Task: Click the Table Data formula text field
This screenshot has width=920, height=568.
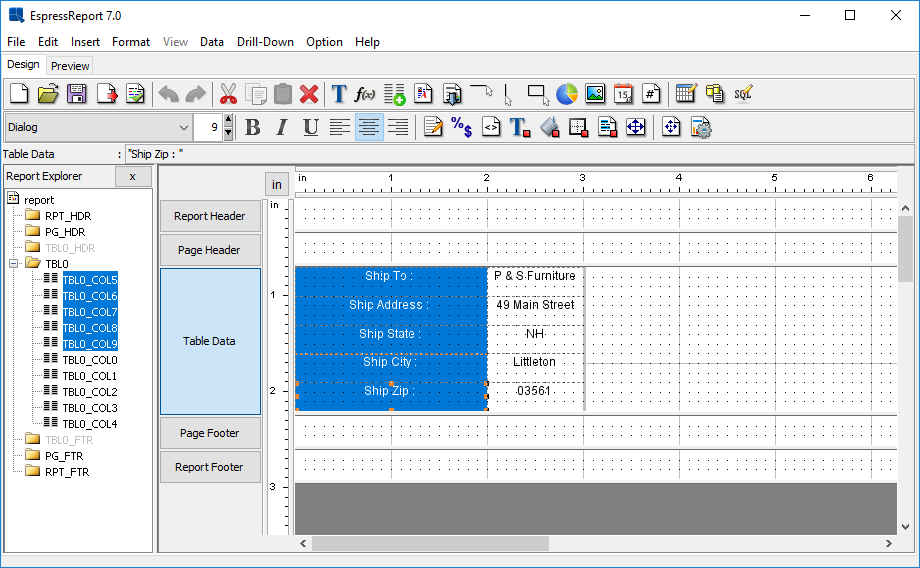Action: (519, 154)
